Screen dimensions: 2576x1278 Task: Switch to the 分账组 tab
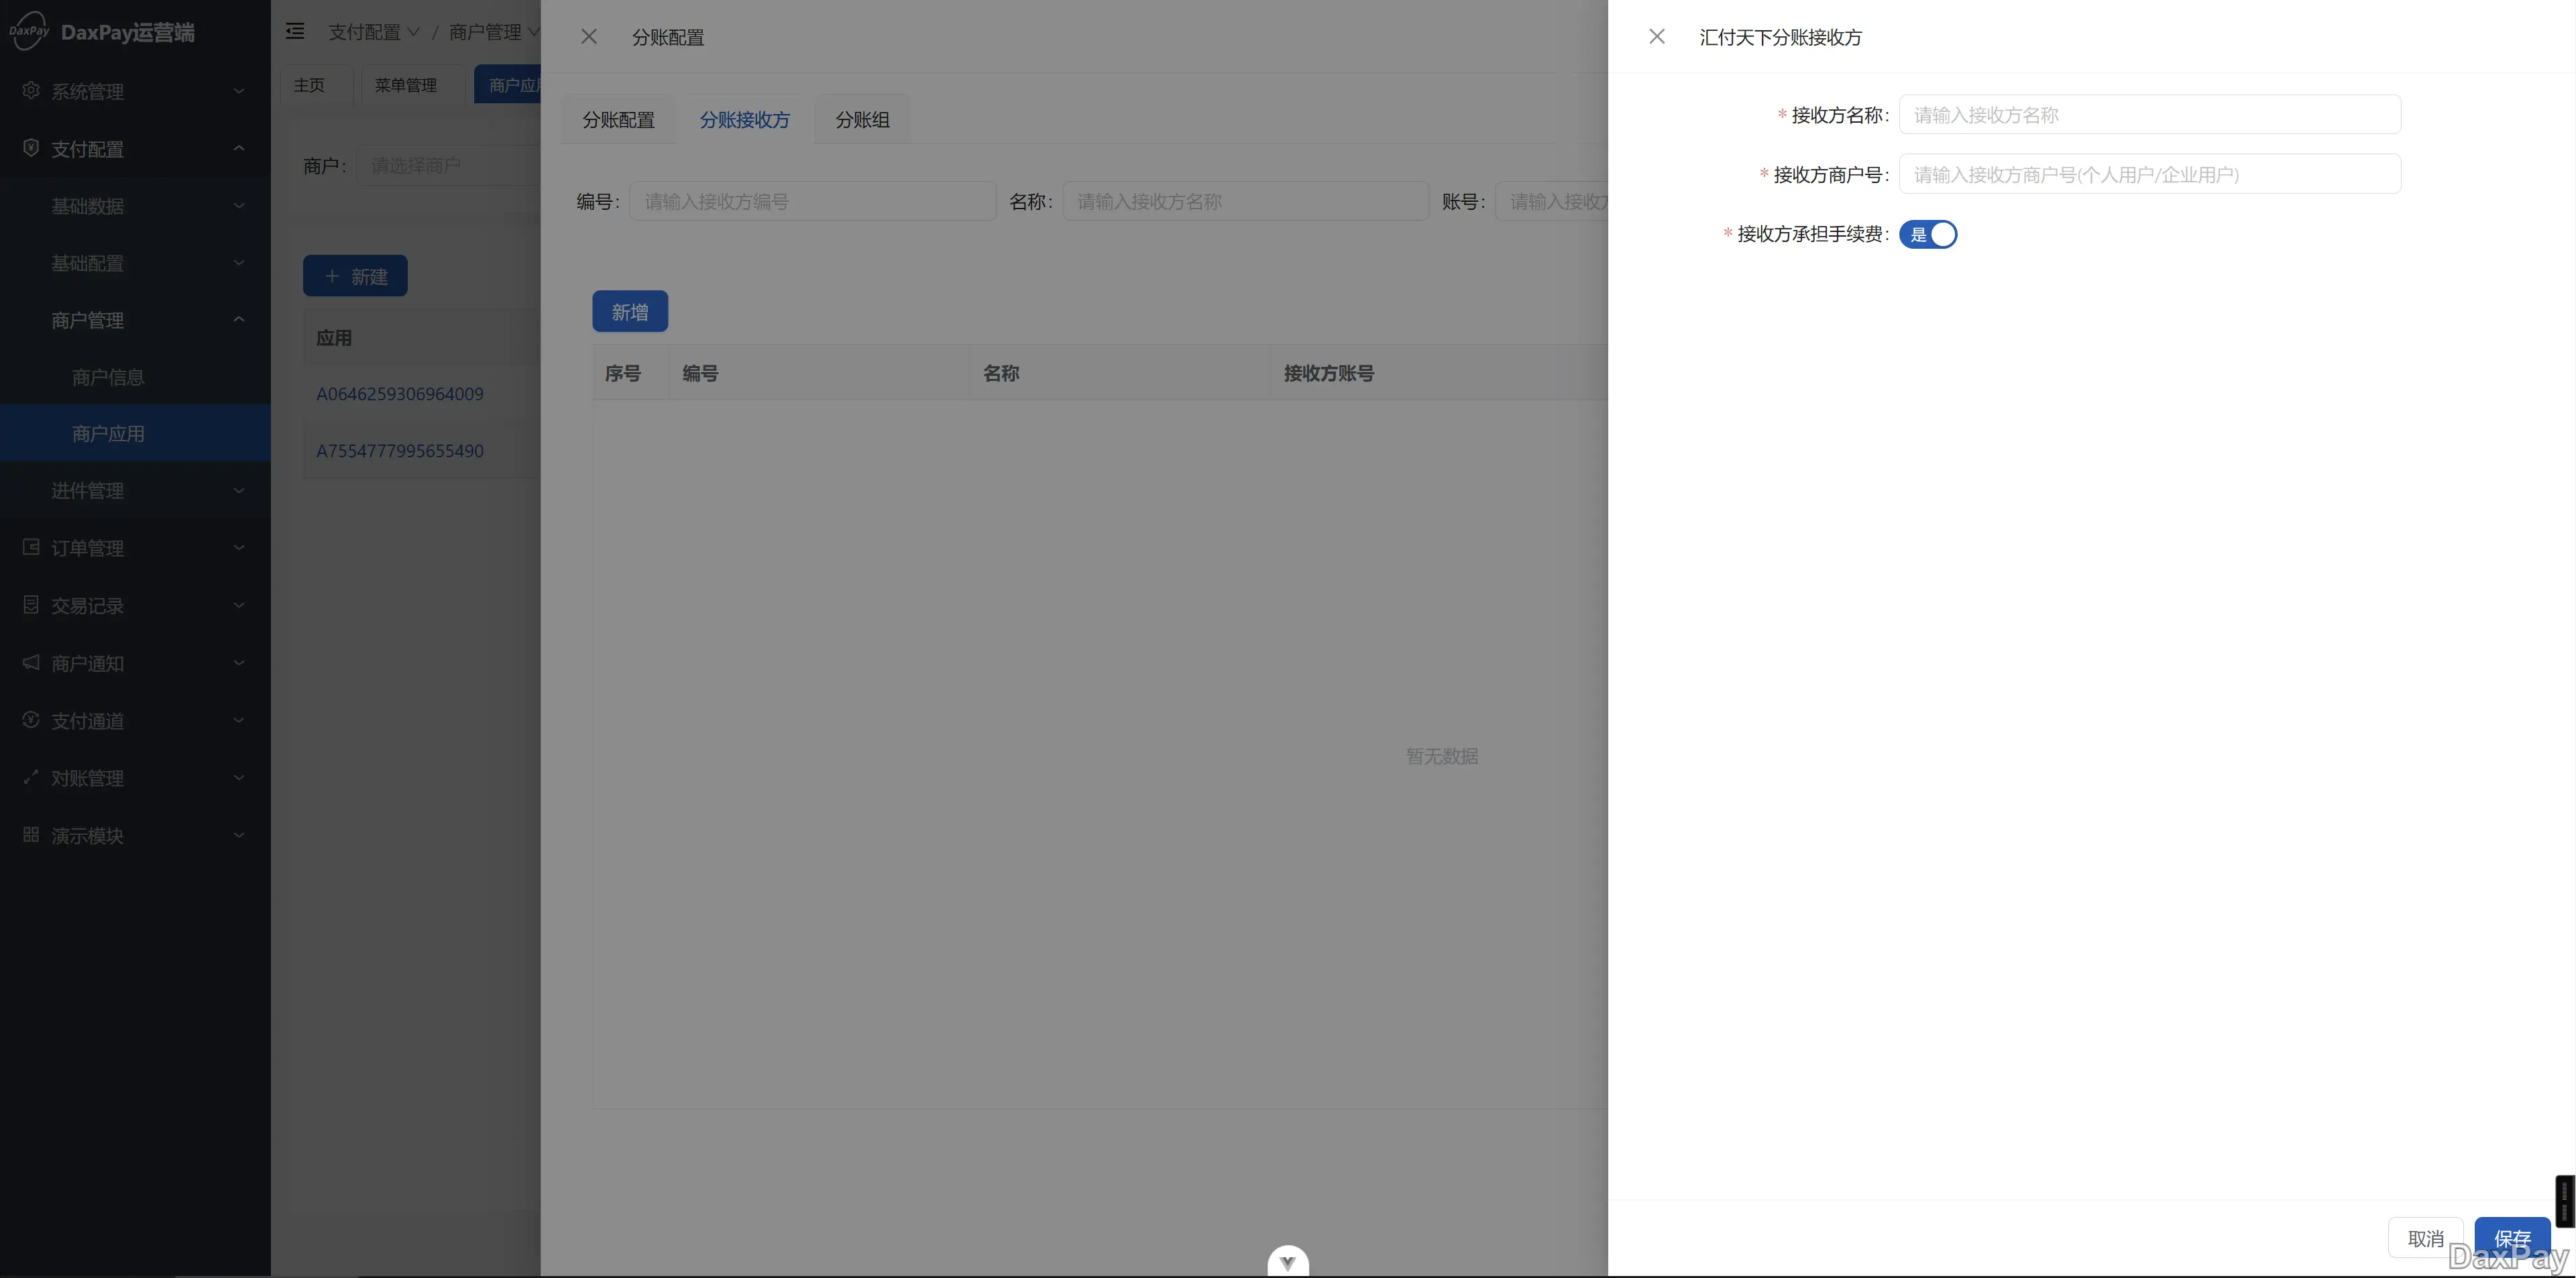pyautogui.click(x=862, y=120)
